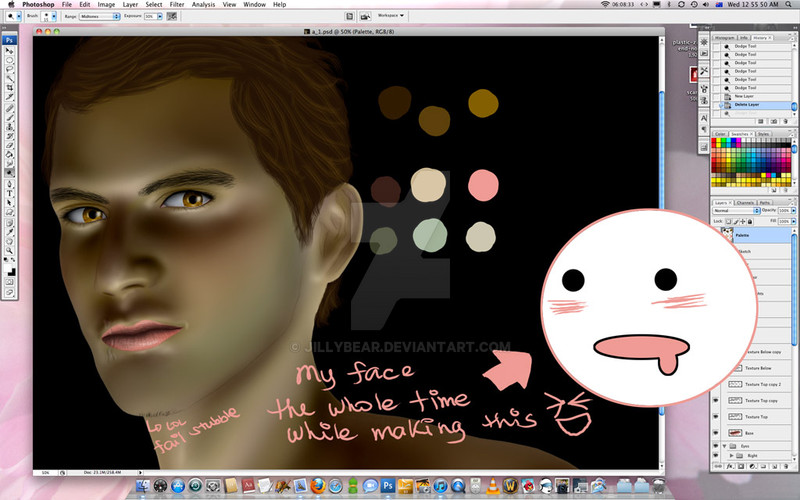Viewport: 800px width, 500px height.
Task: Select the Hand tool
Action: point(9,241)
